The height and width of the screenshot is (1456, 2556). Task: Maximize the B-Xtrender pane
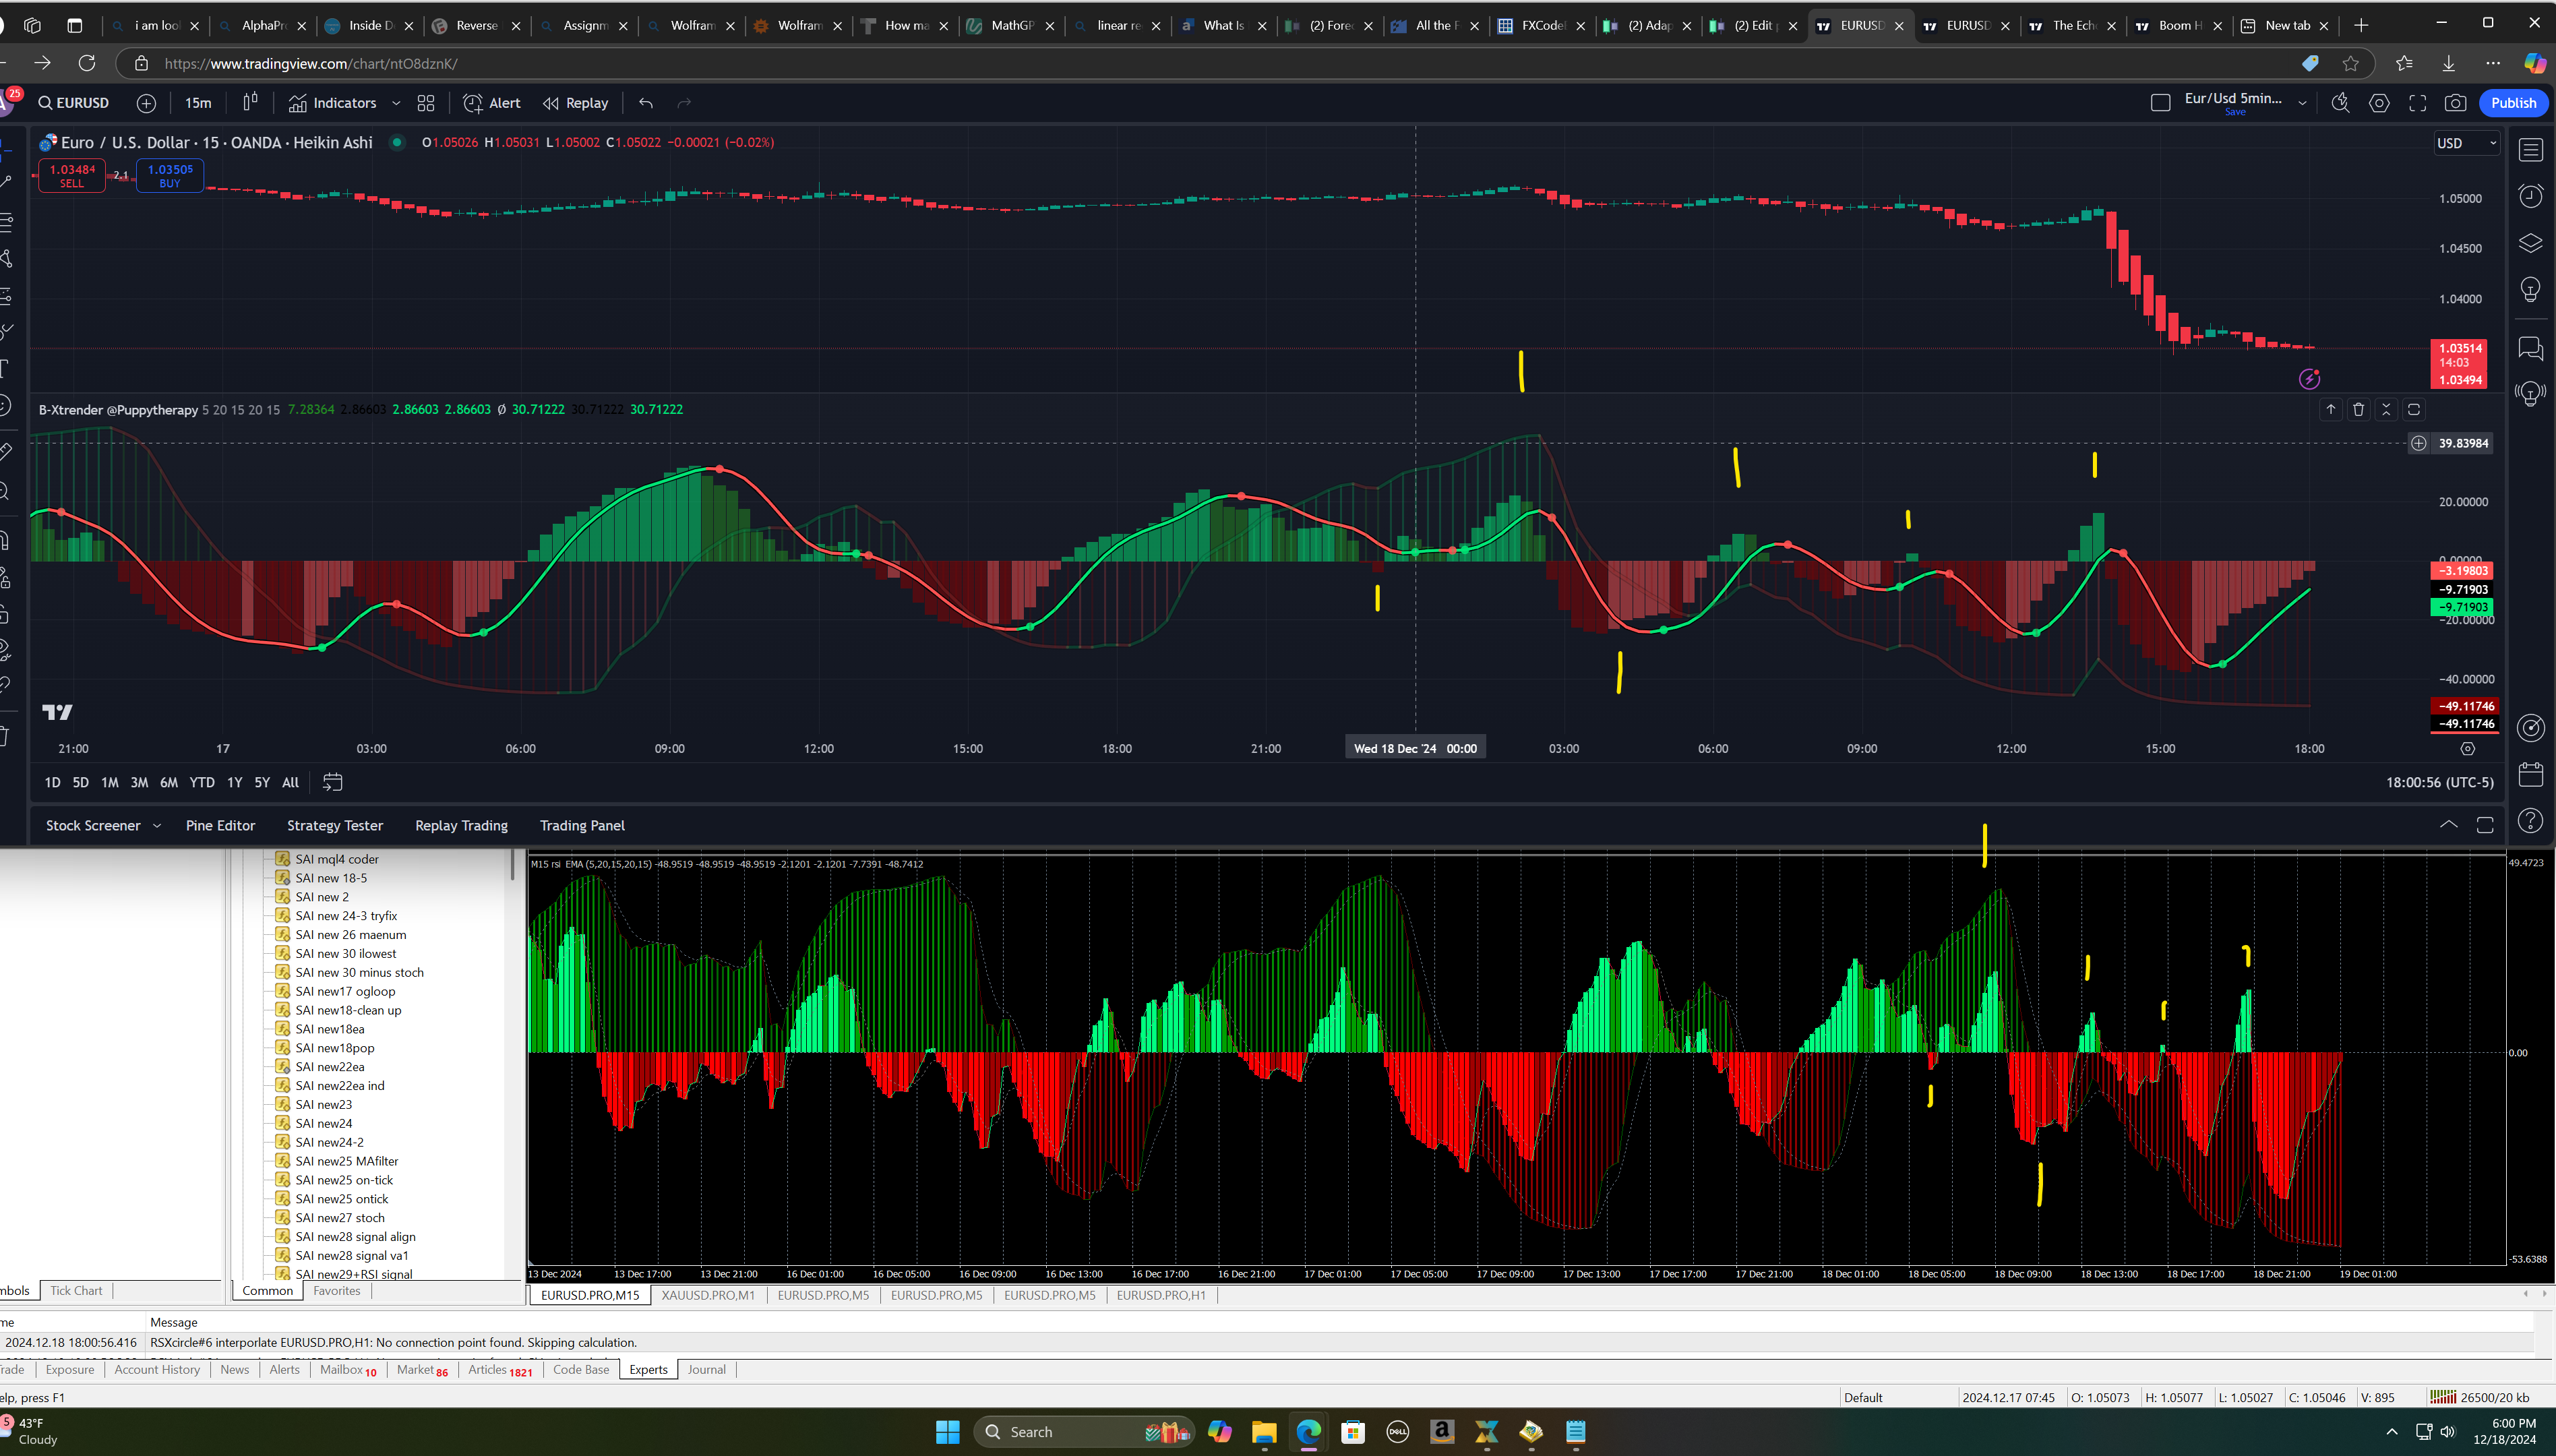pyautogui.click(x=2413, y=409)
